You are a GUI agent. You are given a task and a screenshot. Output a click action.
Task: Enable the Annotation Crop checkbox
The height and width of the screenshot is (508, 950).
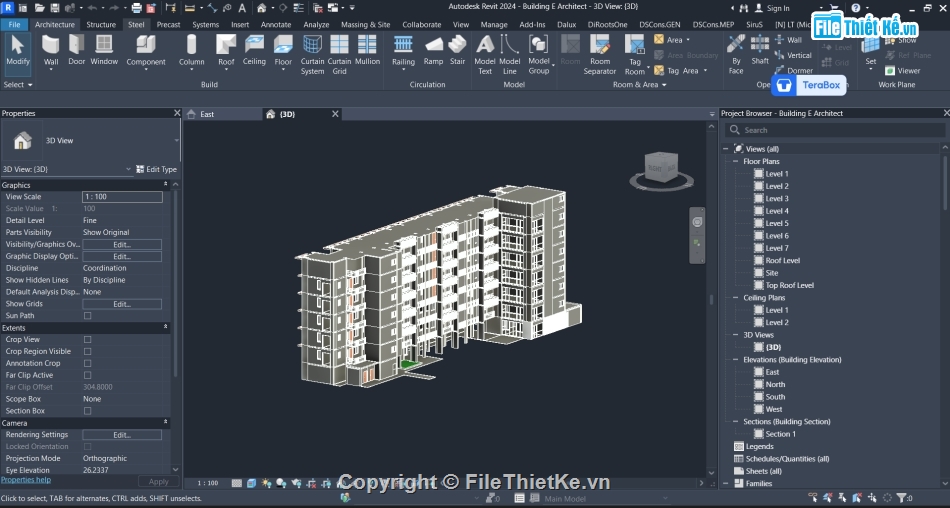pos(87,363)
